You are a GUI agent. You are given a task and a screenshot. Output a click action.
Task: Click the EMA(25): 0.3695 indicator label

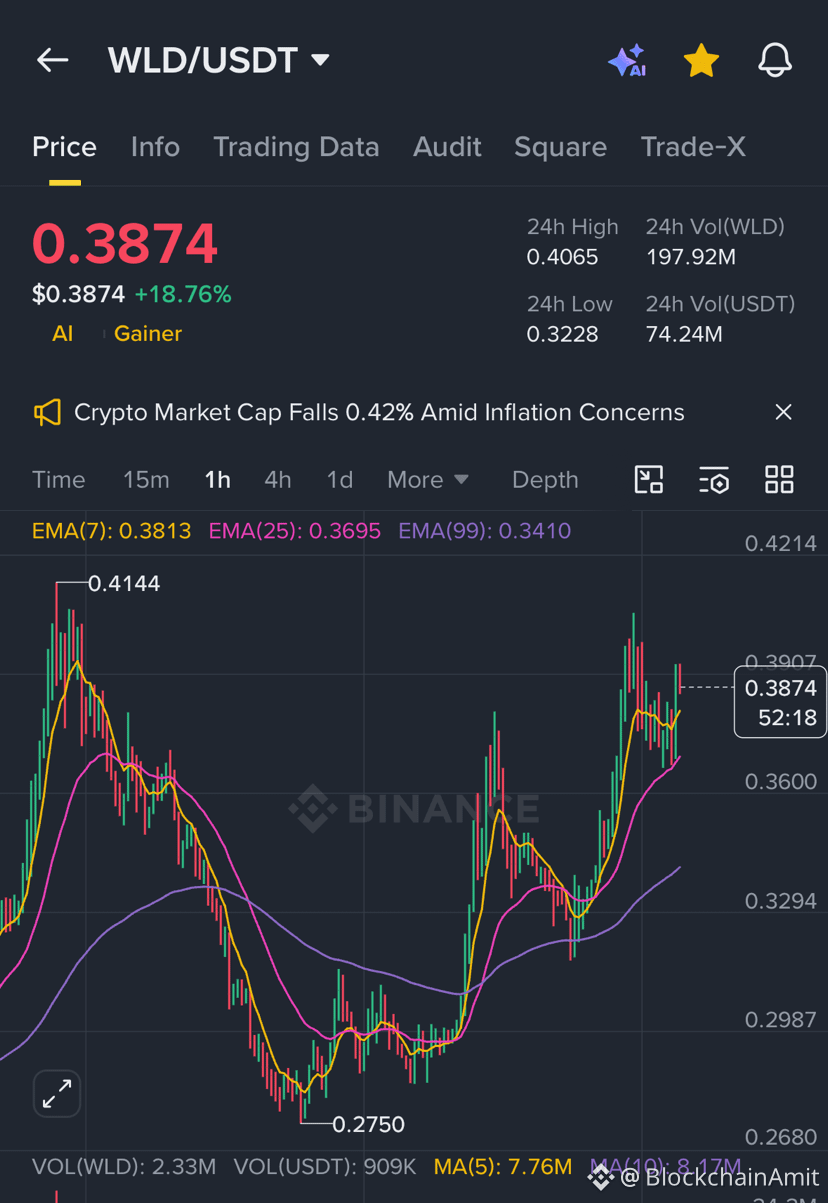(294, 531)
